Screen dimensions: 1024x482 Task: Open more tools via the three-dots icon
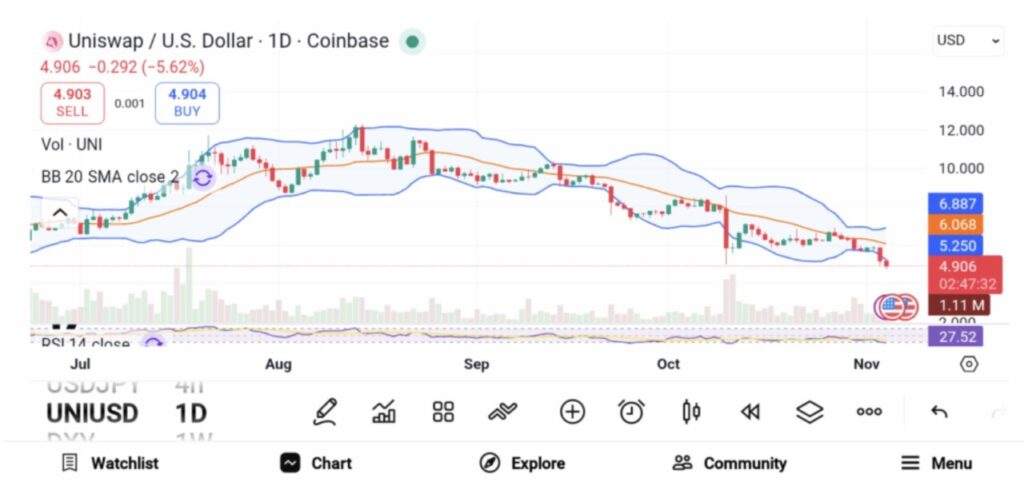[x=869, y=411]
